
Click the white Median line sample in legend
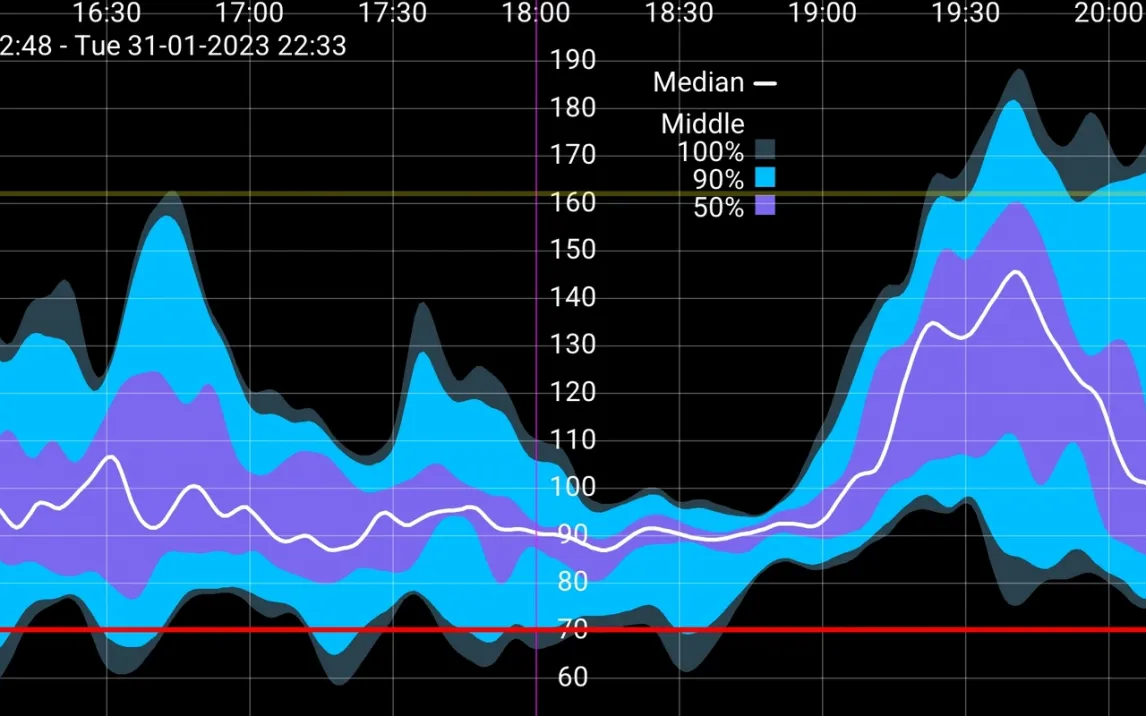coord(765,84)
